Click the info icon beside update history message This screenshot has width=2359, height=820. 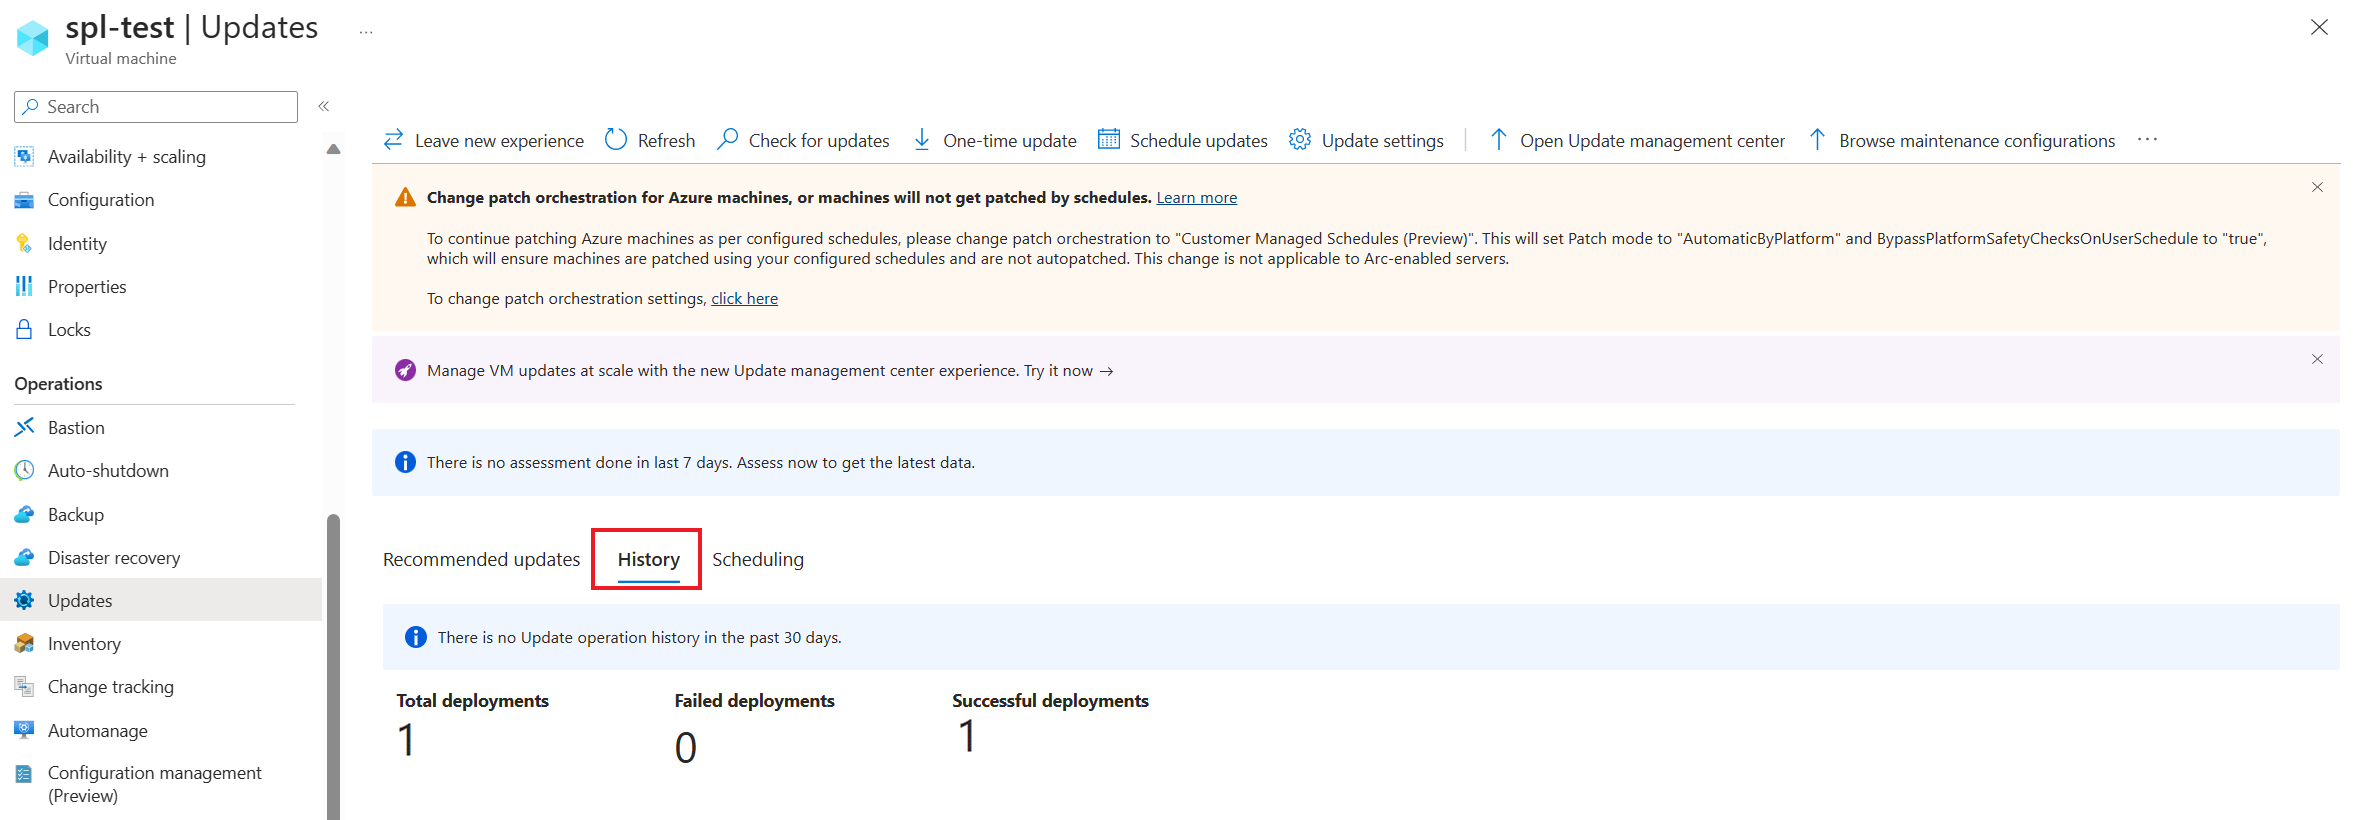point(416,637)
